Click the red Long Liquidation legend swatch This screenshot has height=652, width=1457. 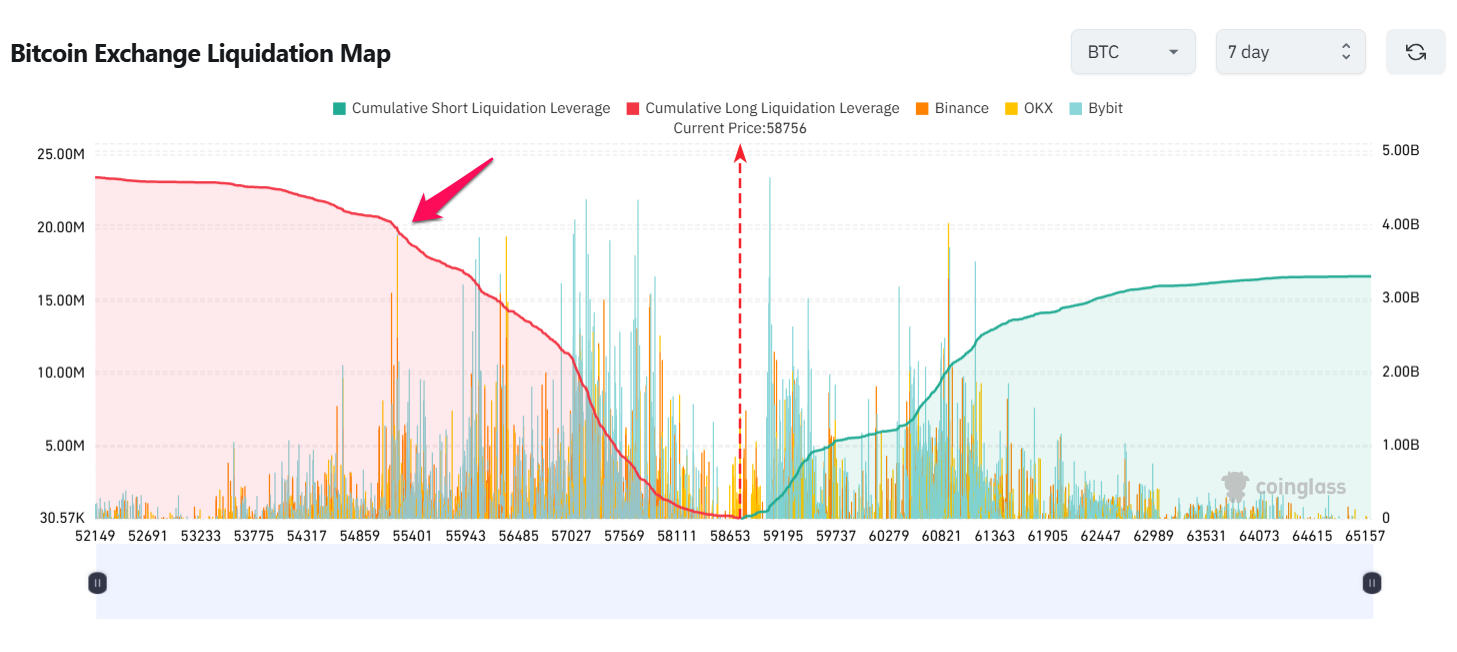click(x=633, y=108)
